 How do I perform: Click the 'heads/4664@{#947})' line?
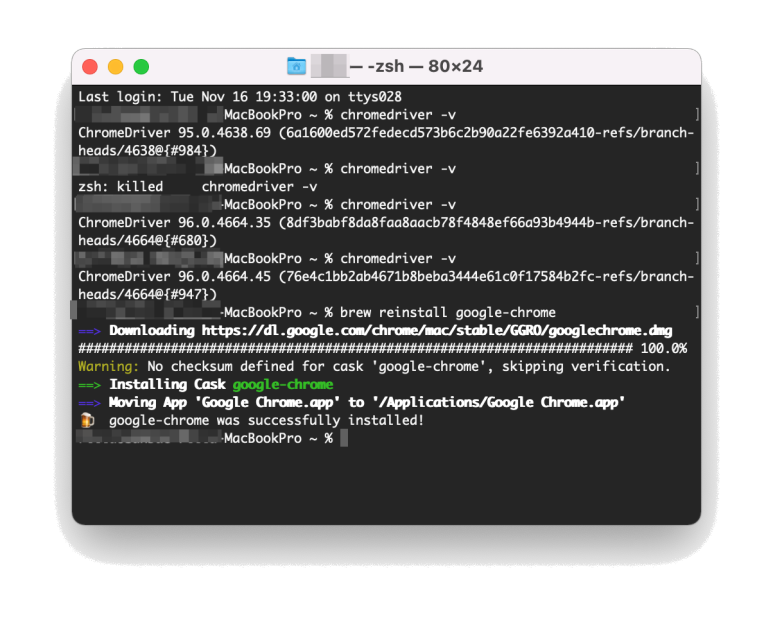point(147,294)
